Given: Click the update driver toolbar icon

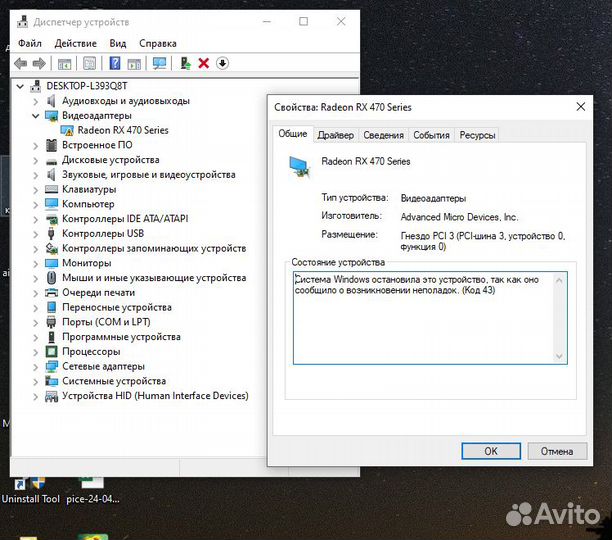Looking at the screenshot, I should 185,63.
